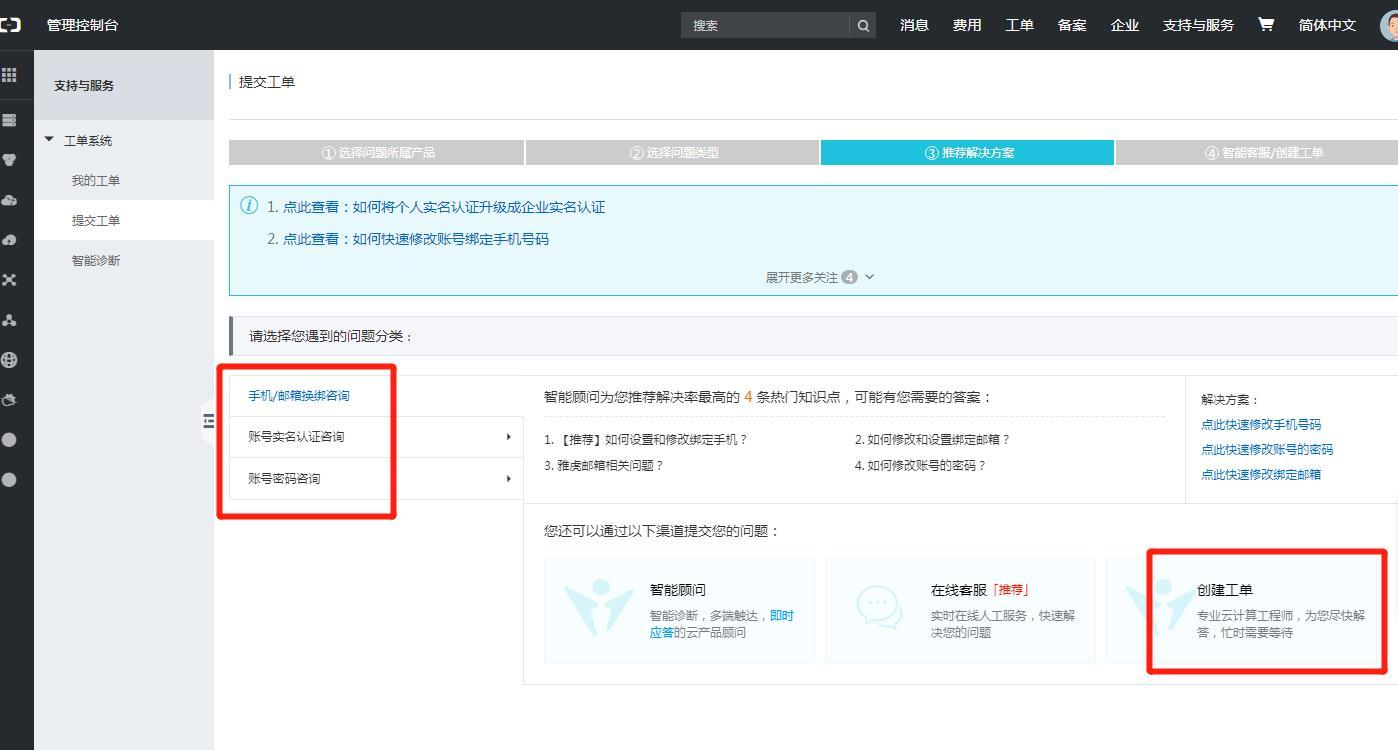Viewport: 1398px width, 750px height.
Task: Open the apps grid icon at top left
Action: tap(10, 74)
